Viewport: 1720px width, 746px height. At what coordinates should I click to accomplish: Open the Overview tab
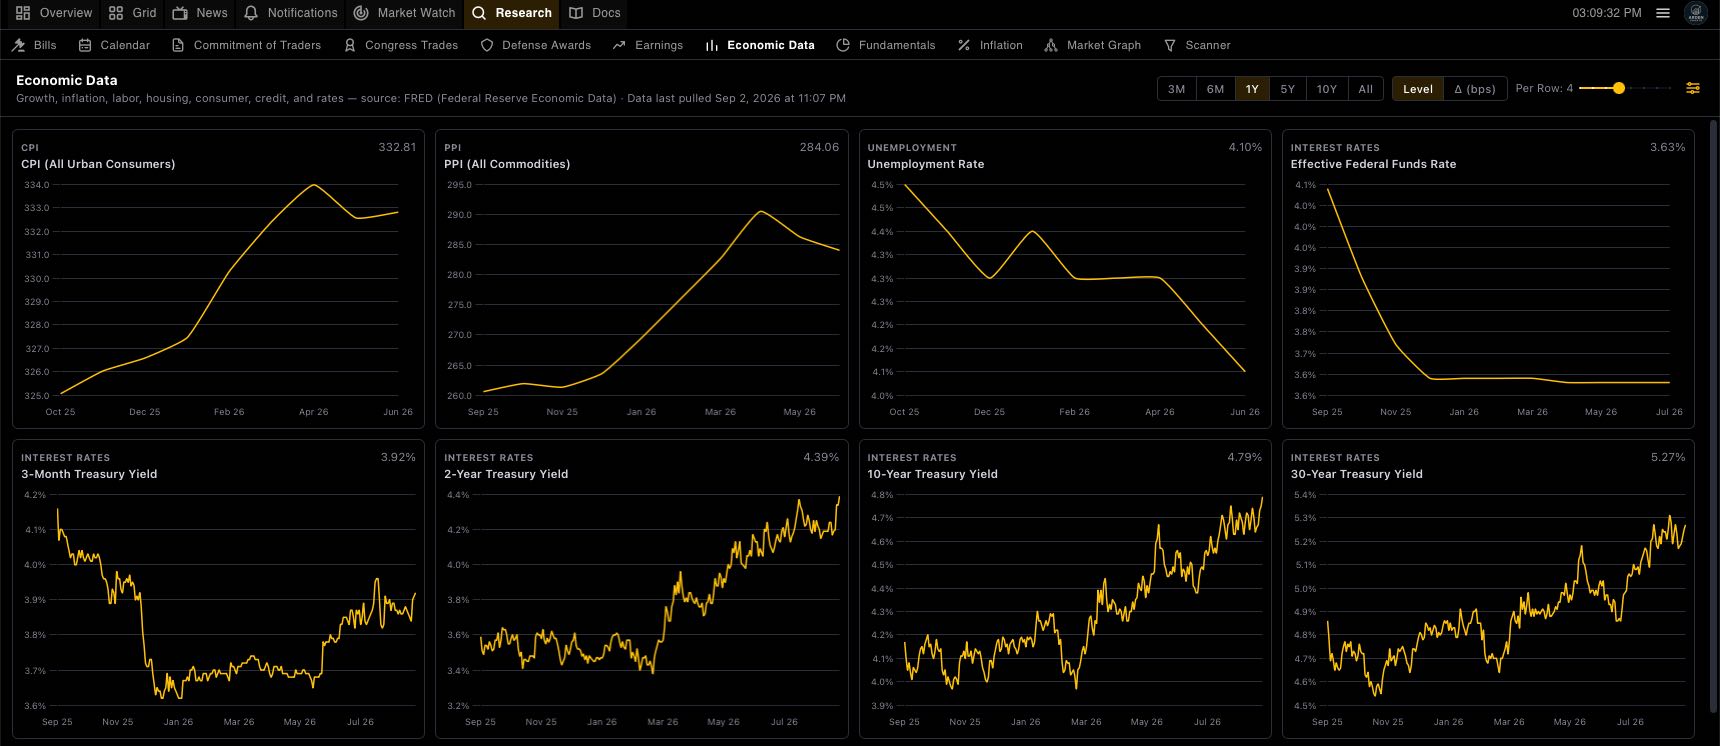tap(54, 13)
